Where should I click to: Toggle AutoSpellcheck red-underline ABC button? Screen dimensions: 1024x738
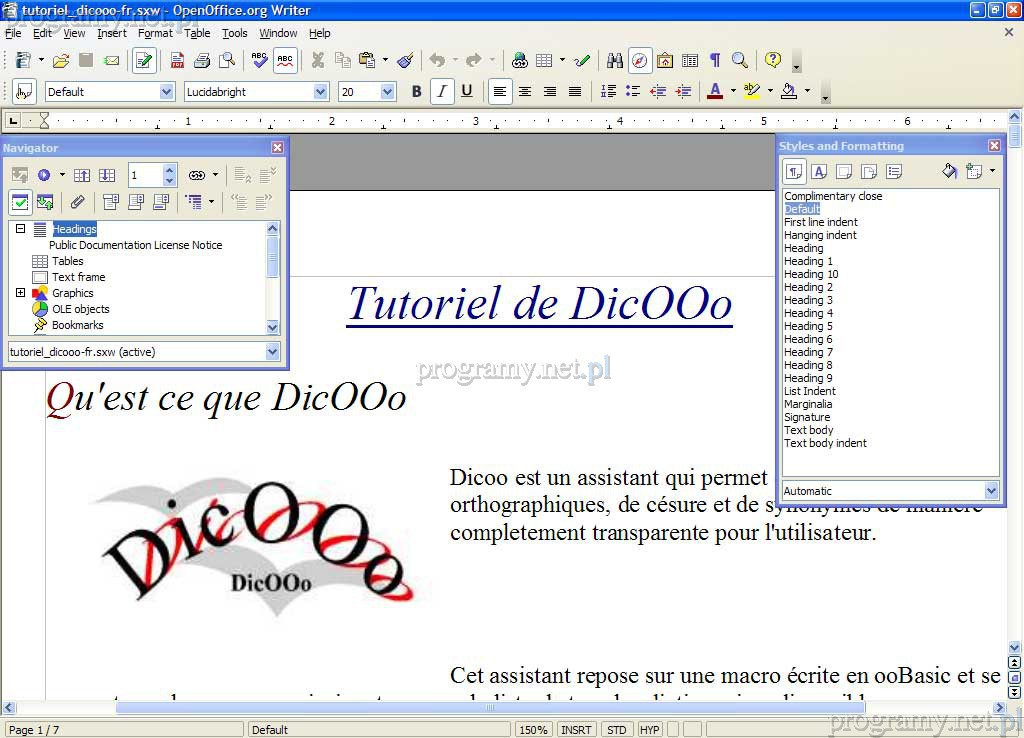tap(285, 61)
